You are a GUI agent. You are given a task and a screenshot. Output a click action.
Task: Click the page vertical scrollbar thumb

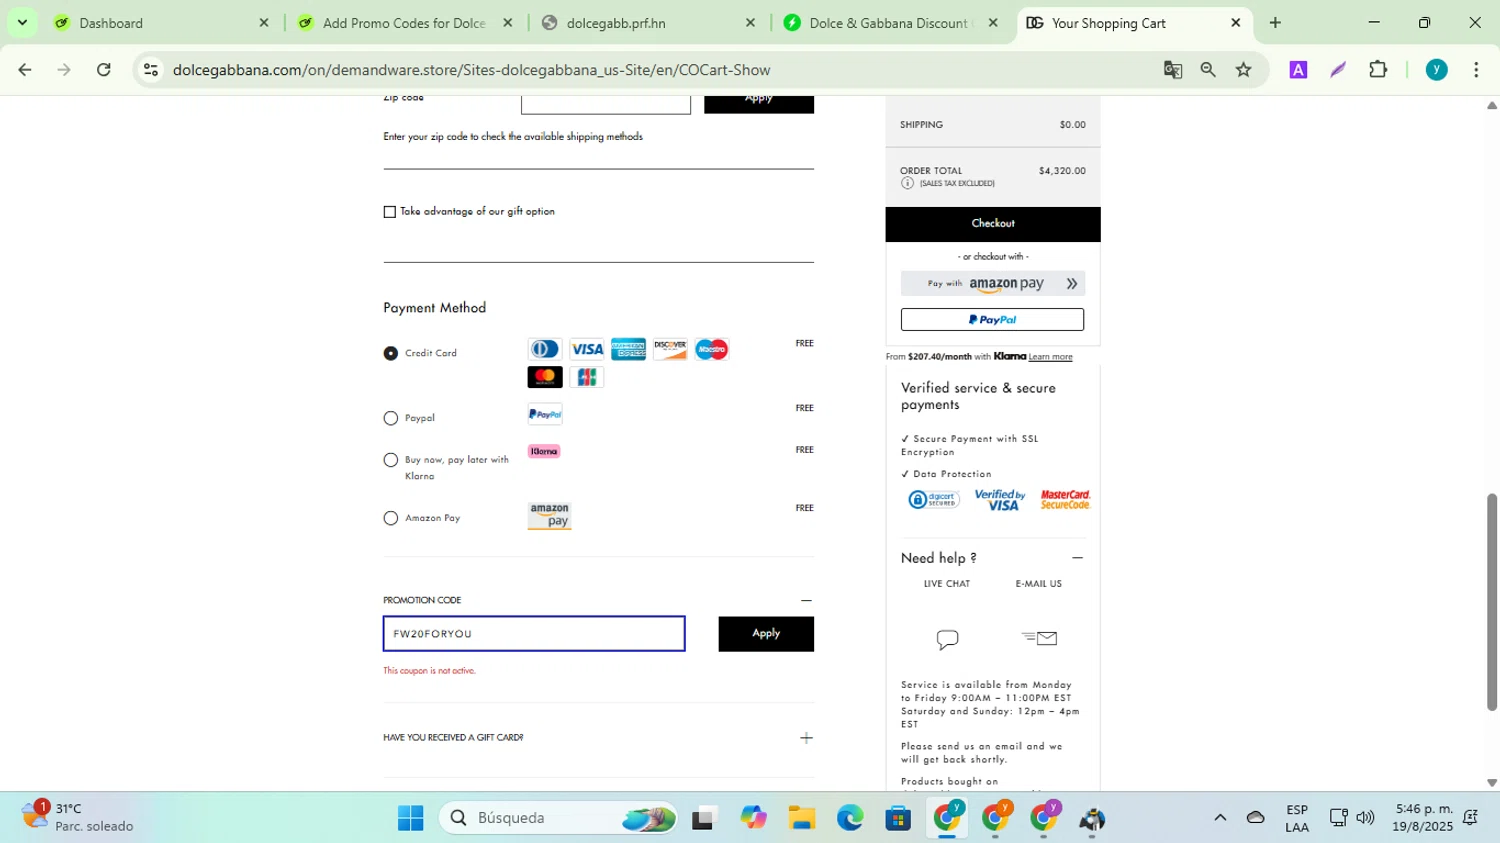(1491, 602)
